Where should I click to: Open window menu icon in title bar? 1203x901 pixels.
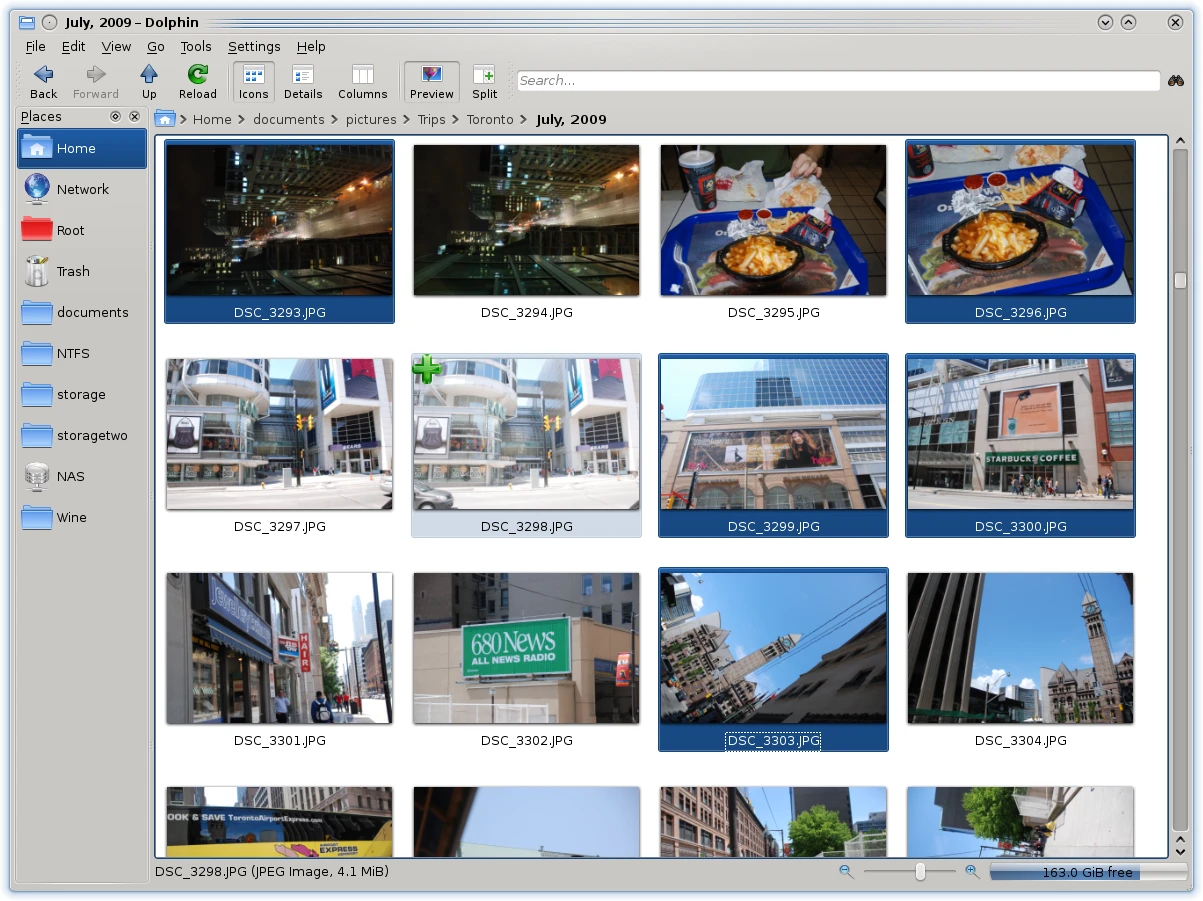coord(28,22)
